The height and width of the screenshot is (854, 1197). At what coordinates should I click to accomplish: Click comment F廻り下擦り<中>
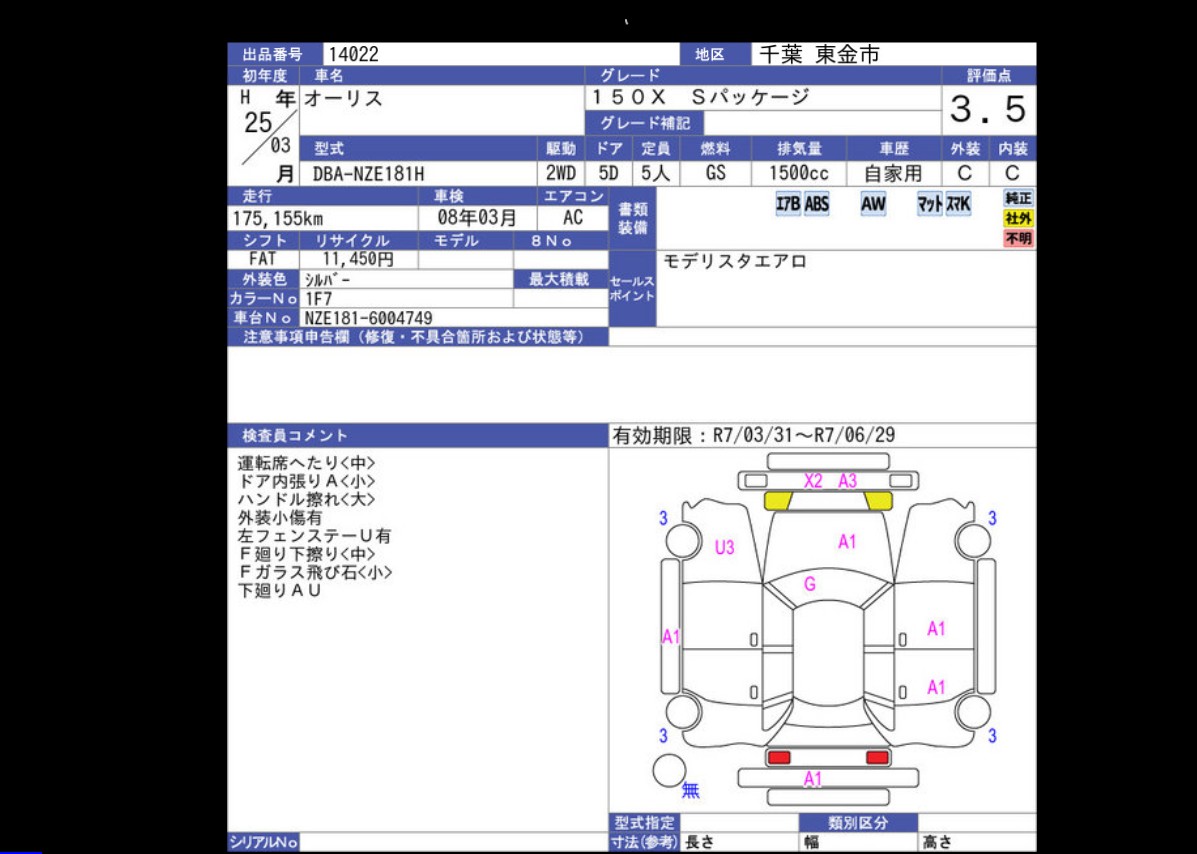pos(307,555)
